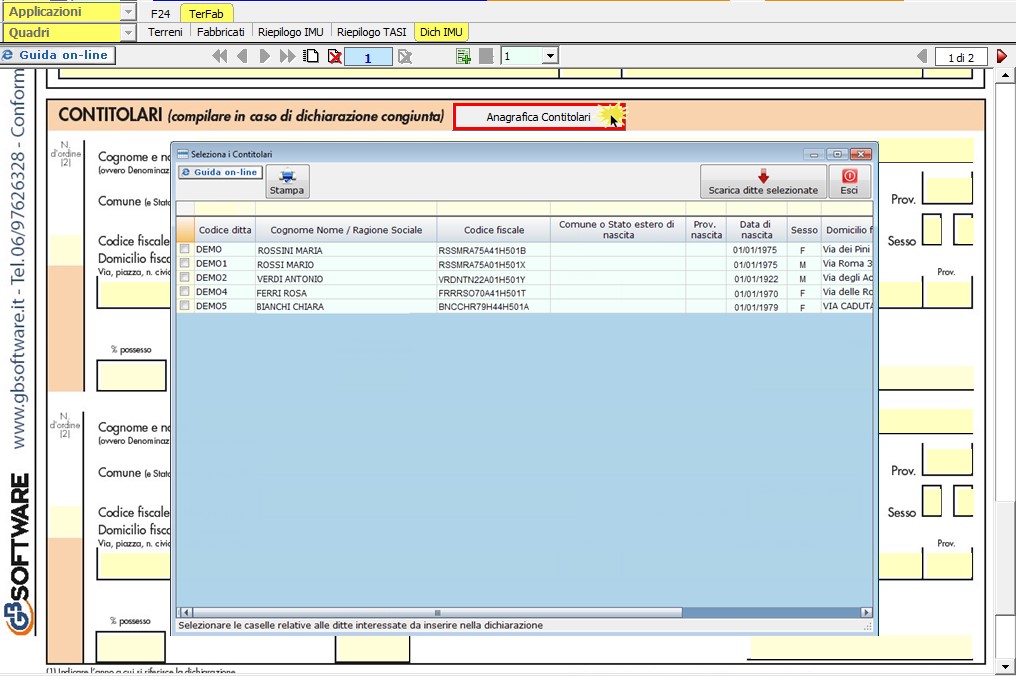Click Data di nascita column header
Image resolution: width=1016 pixels, height=676 pixels.
[757, 229]
